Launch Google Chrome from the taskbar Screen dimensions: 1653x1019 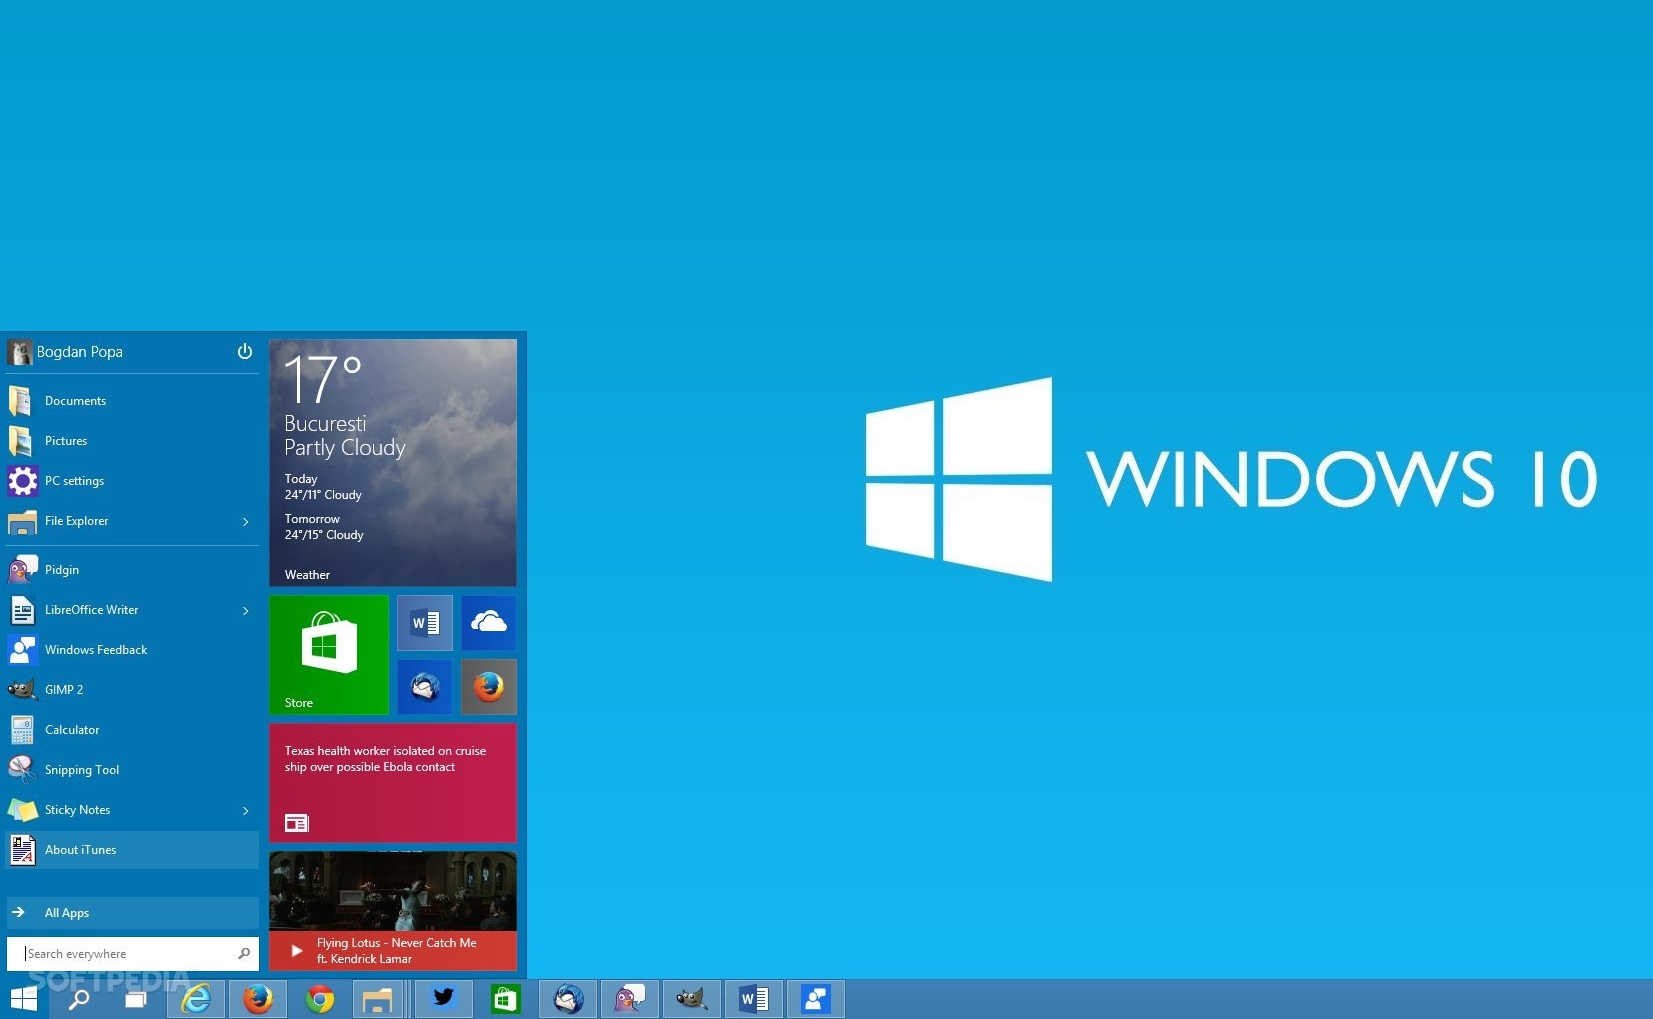click(x=320, y=998)
